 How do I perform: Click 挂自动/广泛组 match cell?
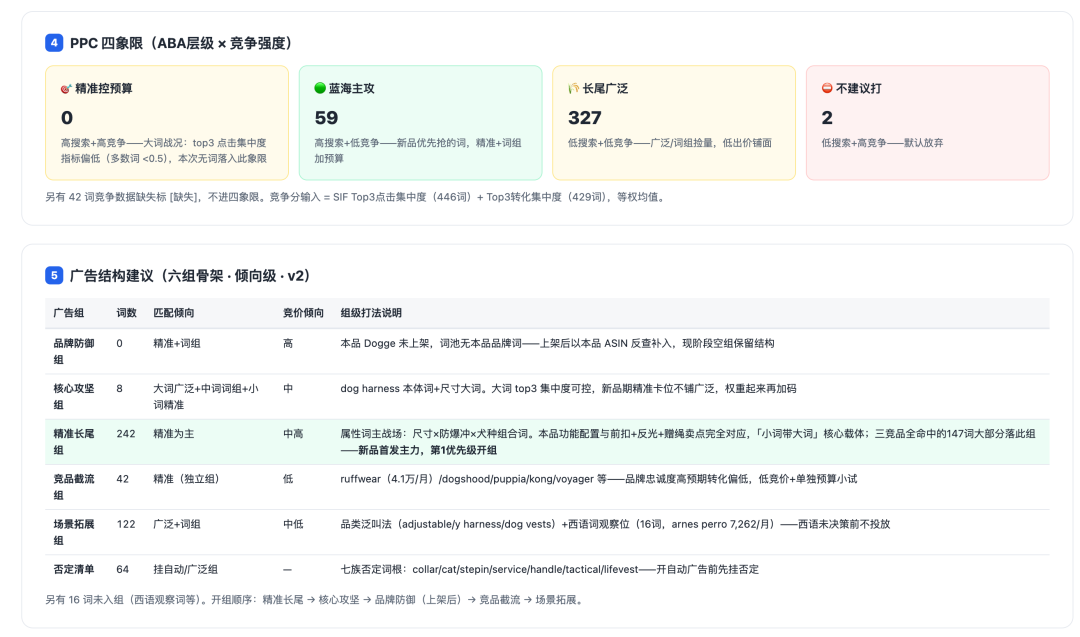(186, 570)
